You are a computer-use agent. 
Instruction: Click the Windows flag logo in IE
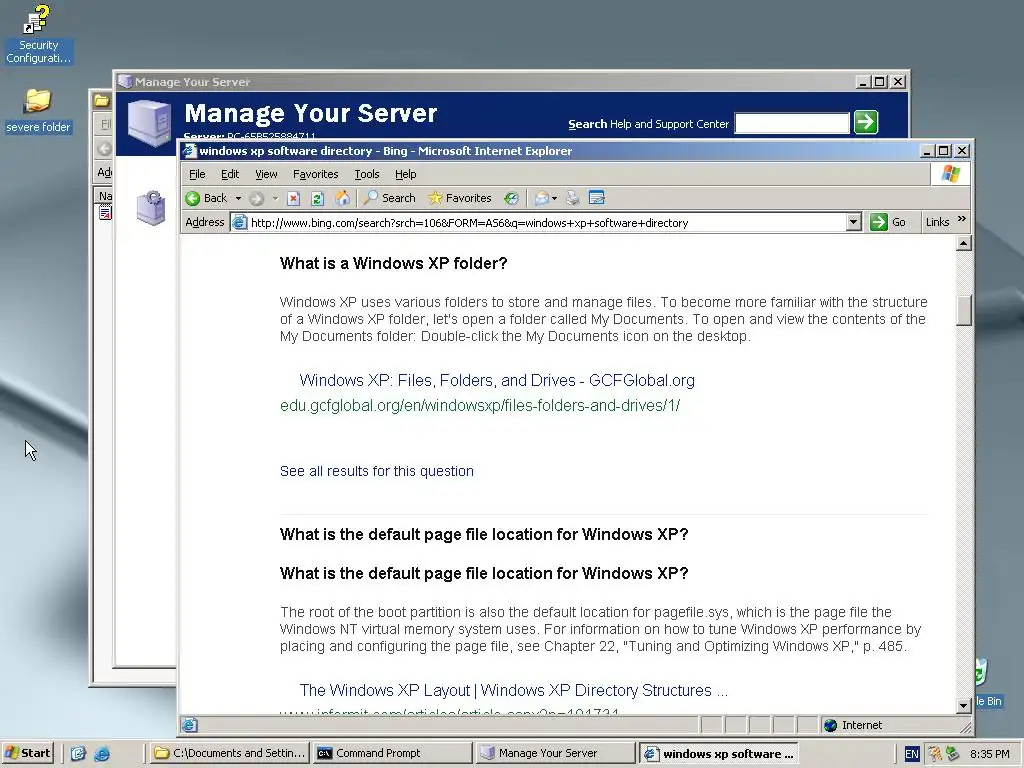pos(950,174)
